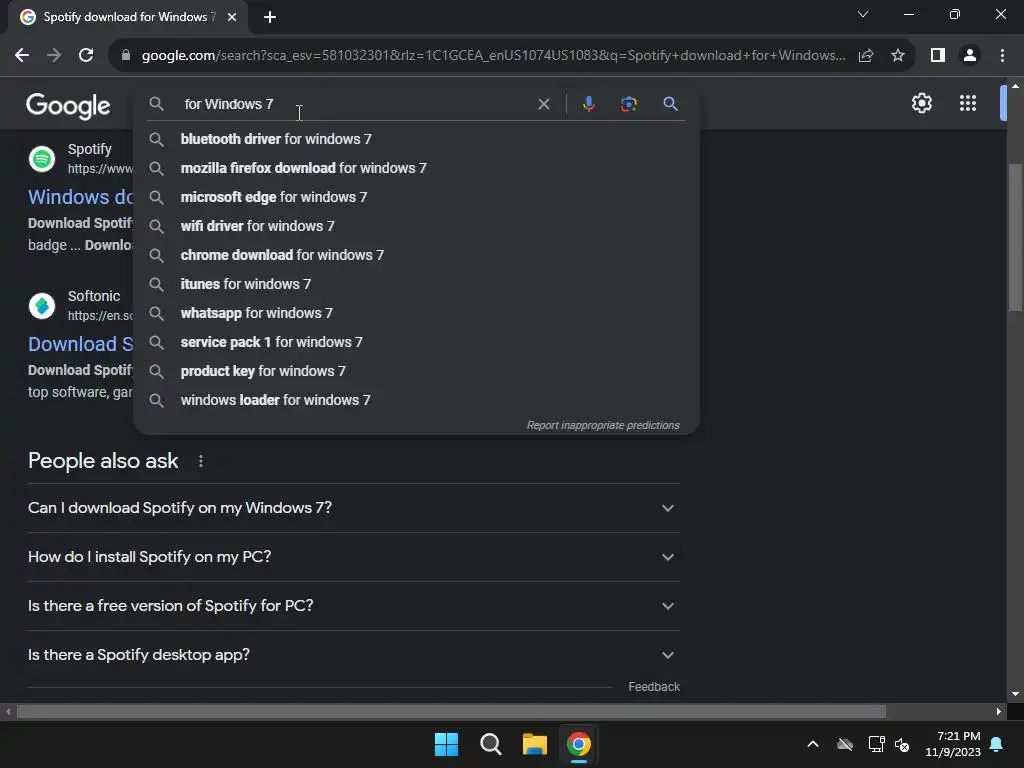
Task: Expand Can I download Spotify on my Windows 7?
Action: pos(353,508)
